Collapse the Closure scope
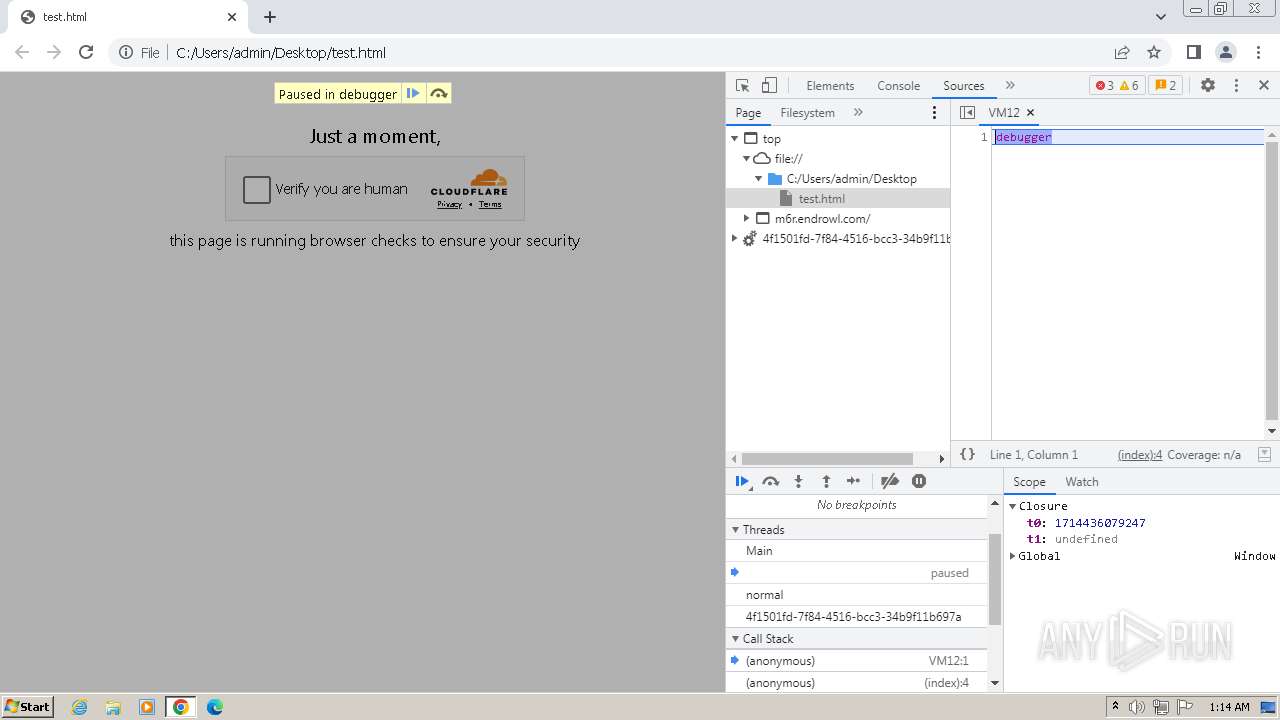The image size is (1280, 720). coord(1013,507)
